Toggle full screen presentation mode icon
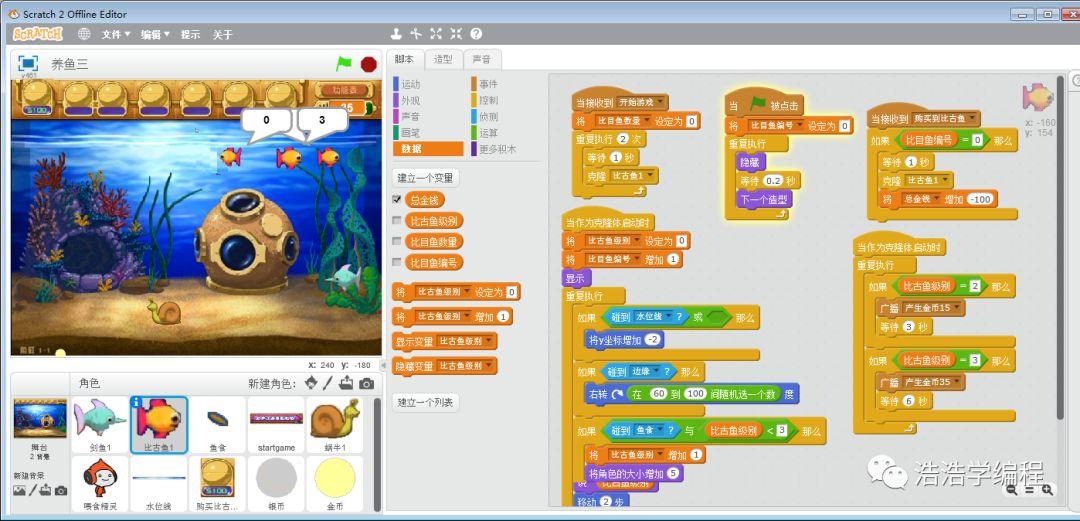Image resolution: width=1080 pixels, height=521 pixels. click(28, 63)
